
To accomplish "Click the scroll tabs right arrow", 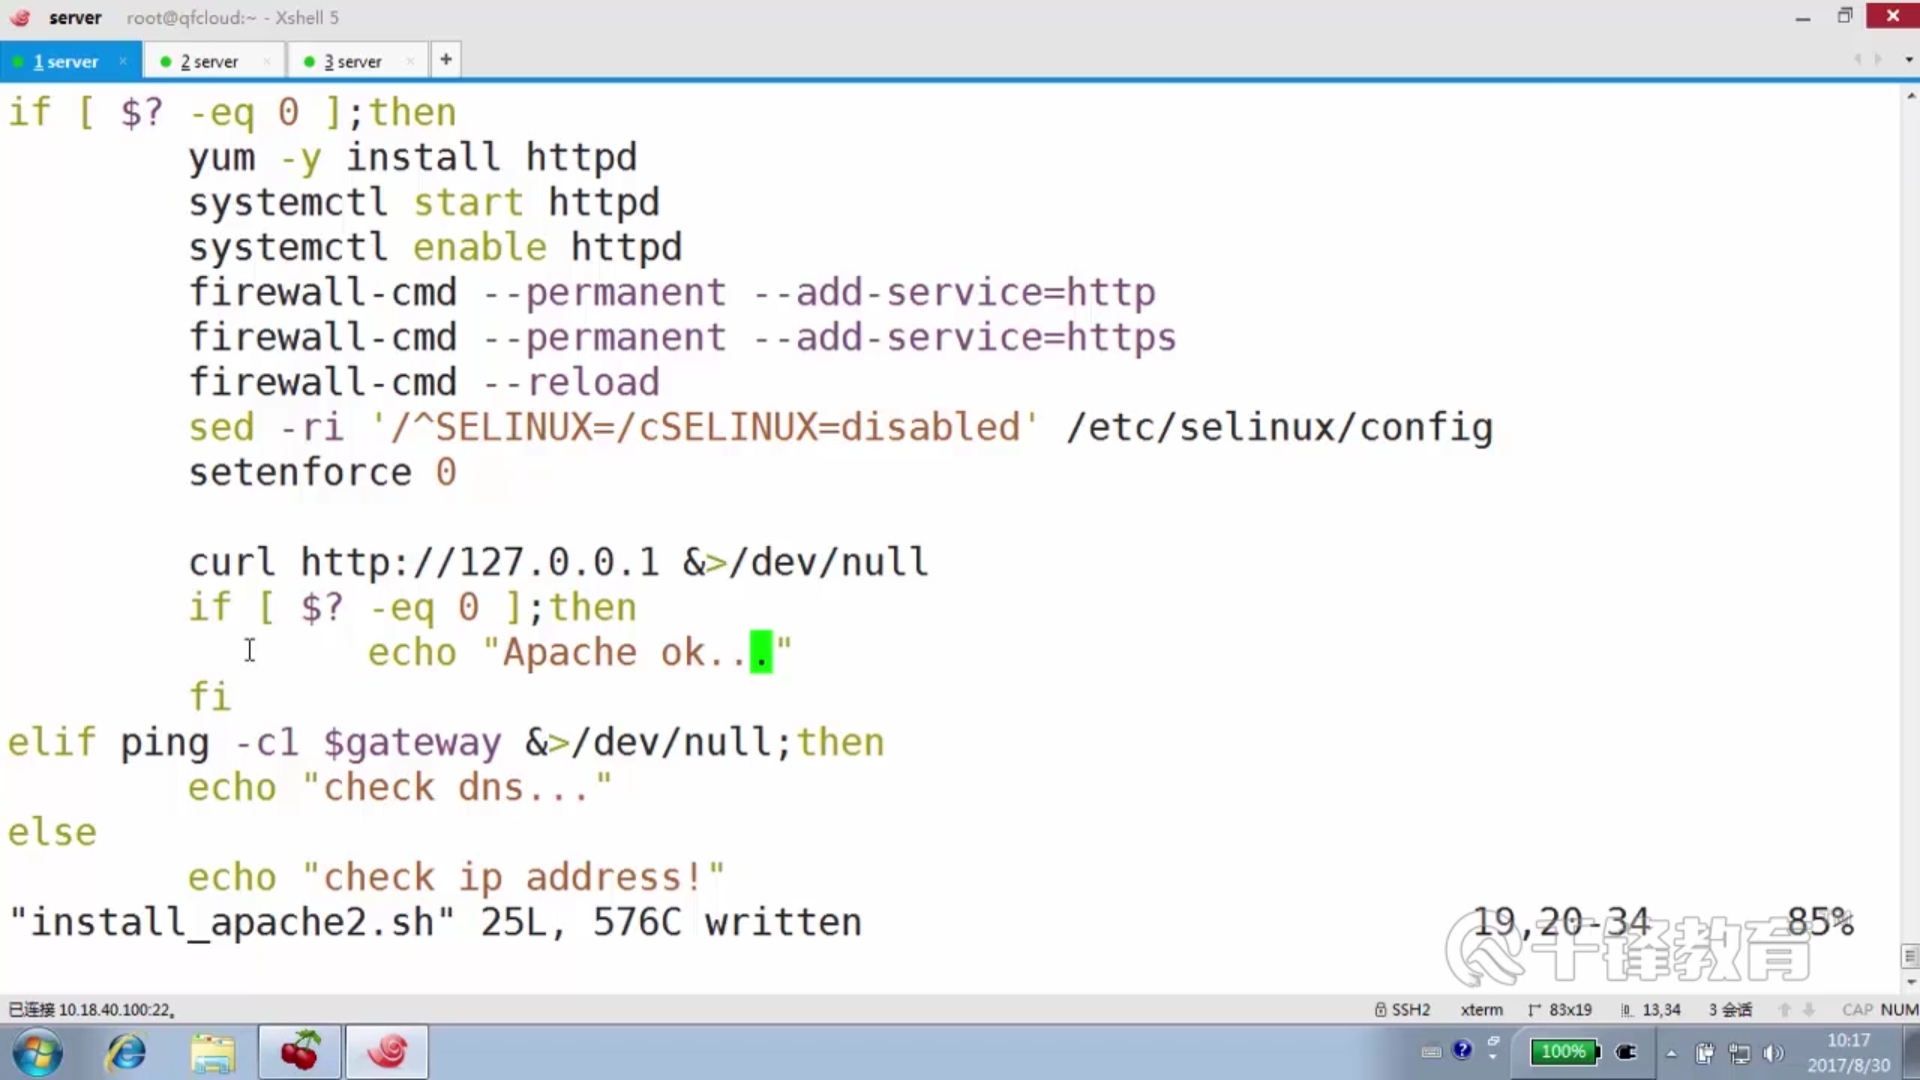I will pos(1878,60).
